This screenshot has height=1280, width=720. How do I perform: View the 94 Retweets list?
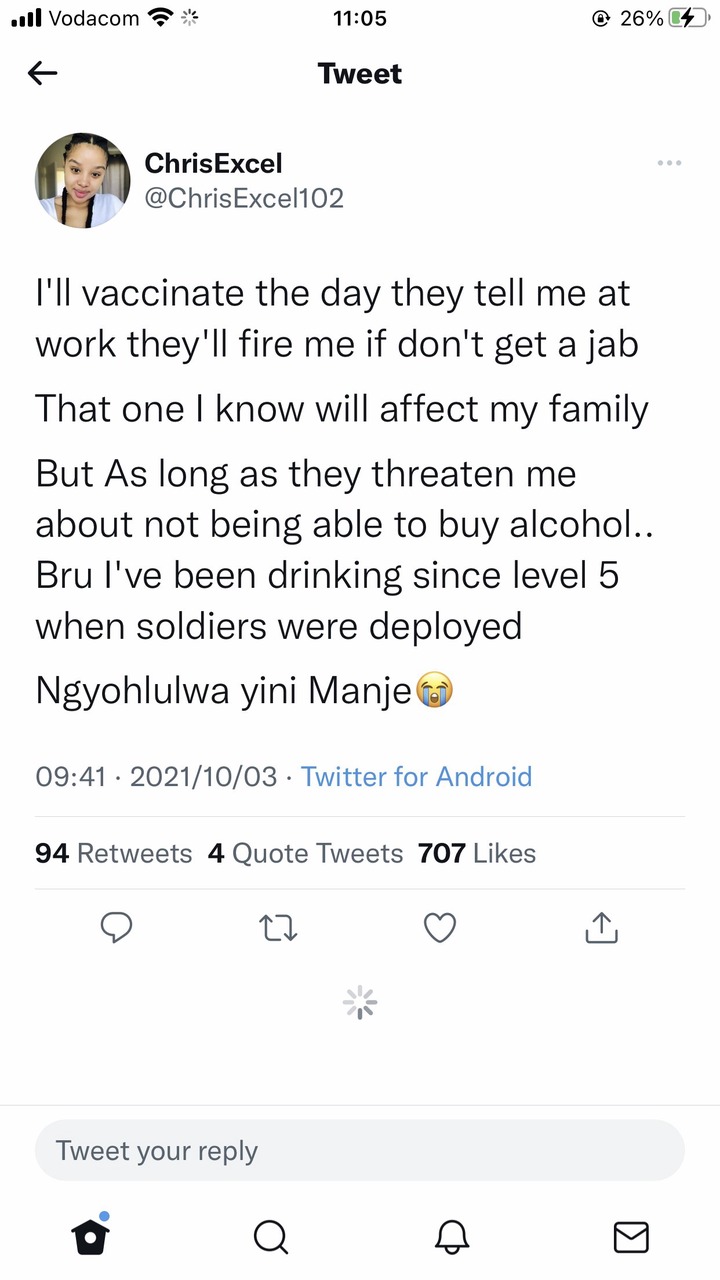point(113,853)
